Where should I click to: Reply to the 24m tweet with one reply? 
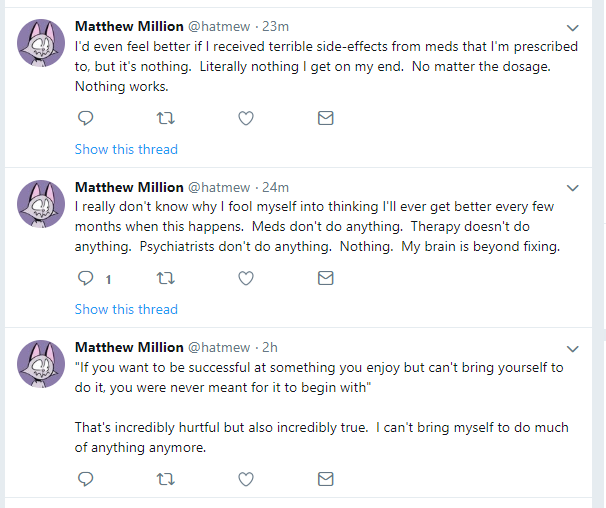(86, 278)
